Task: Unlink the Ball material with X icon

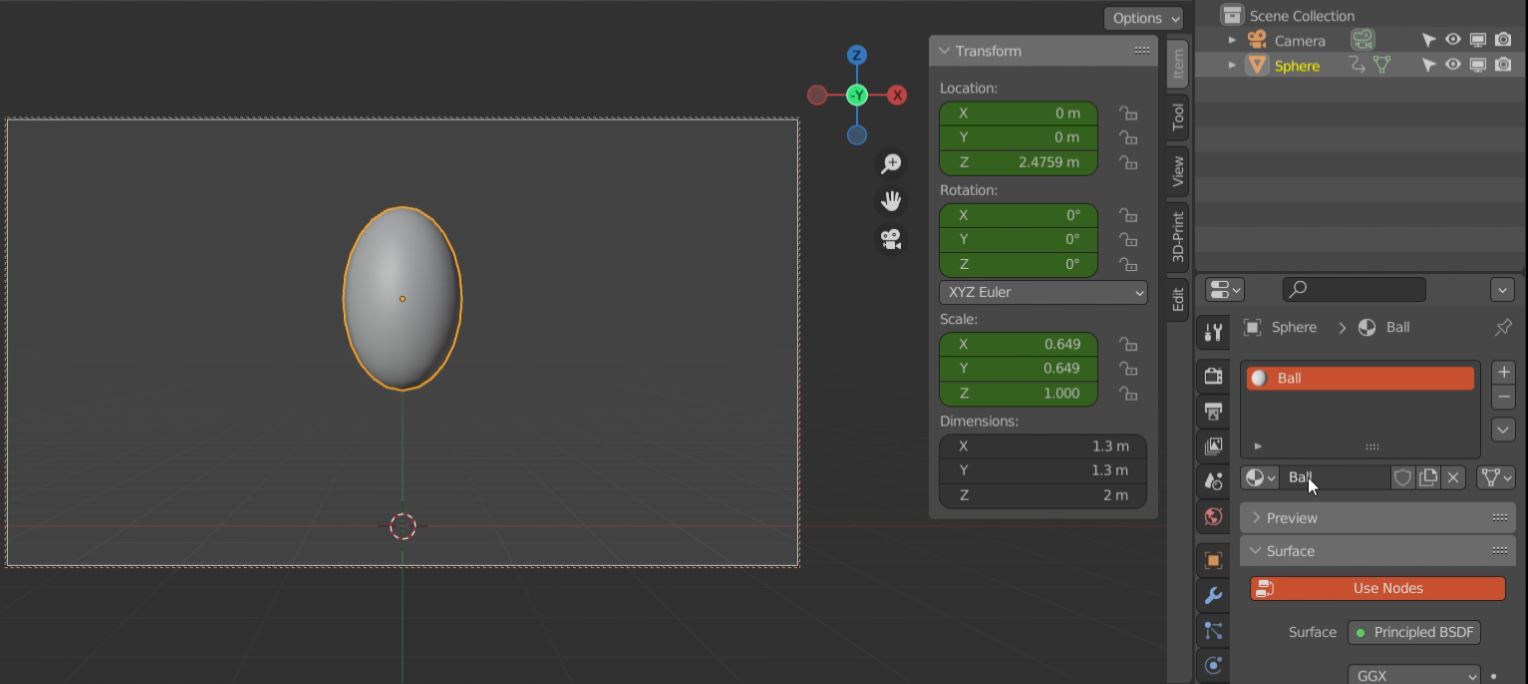Action: point(1453,478)
